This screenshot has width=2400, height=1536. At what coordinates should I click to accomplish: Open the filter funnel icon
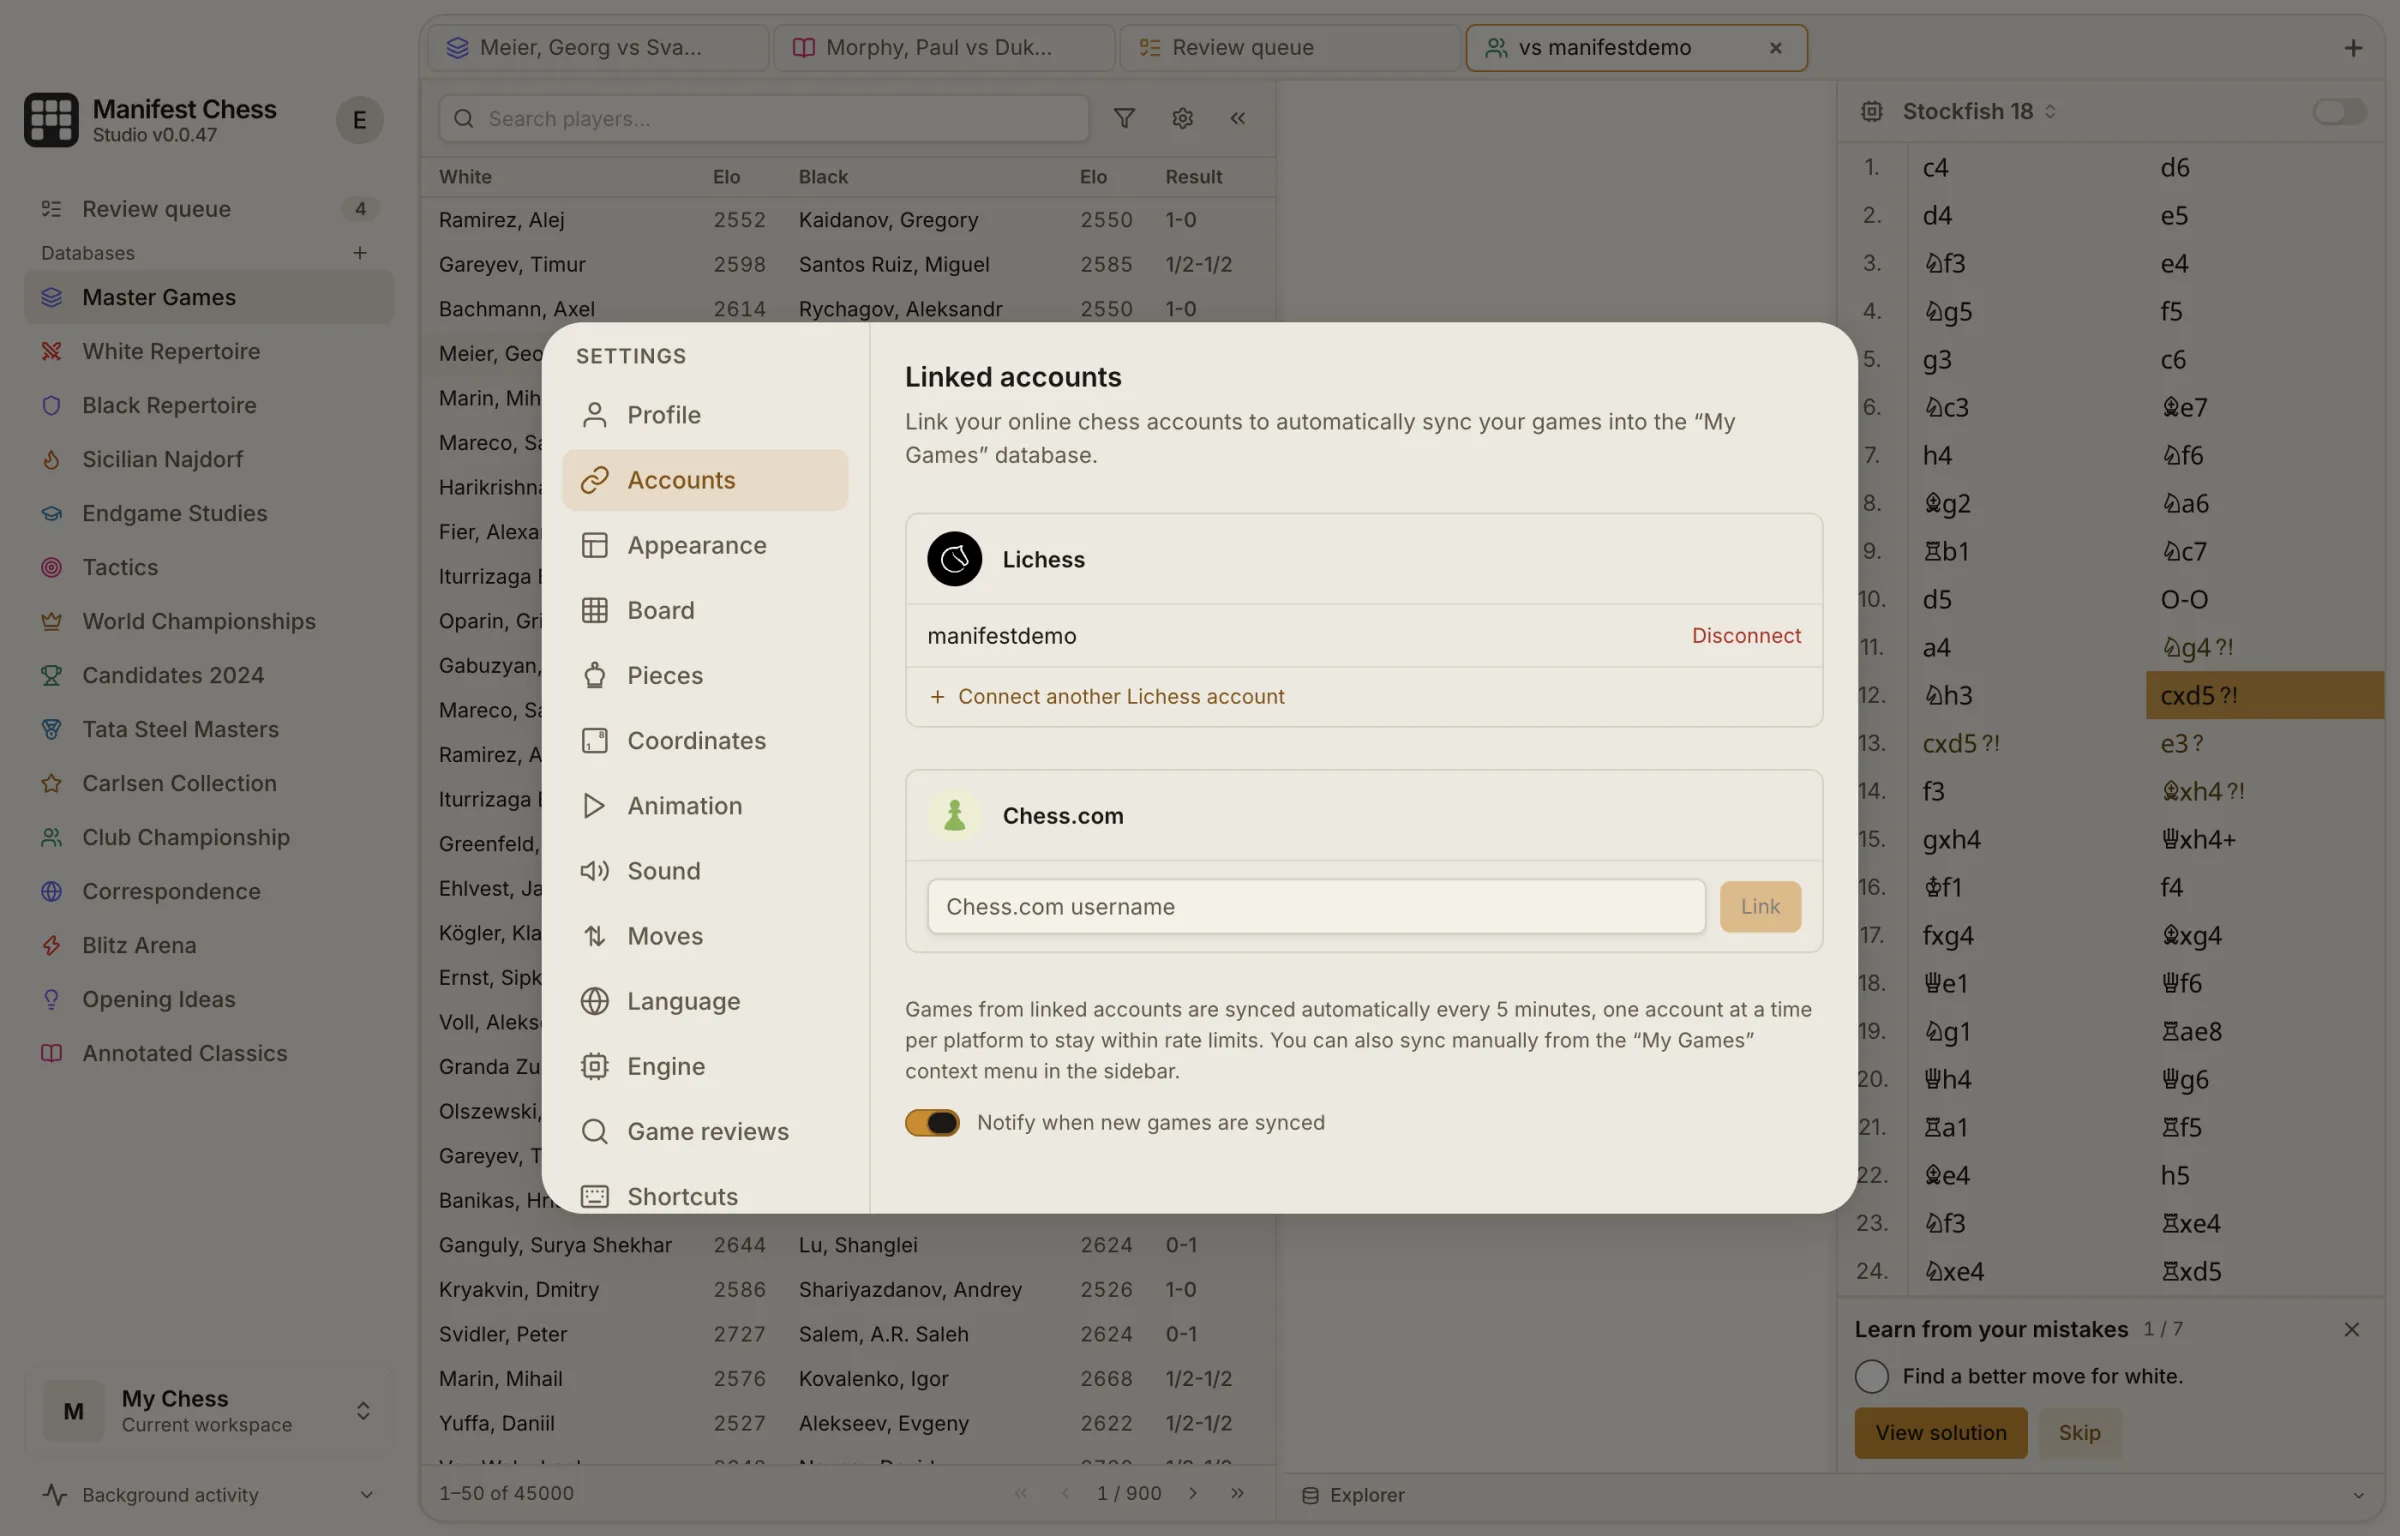coord(1124,119)
